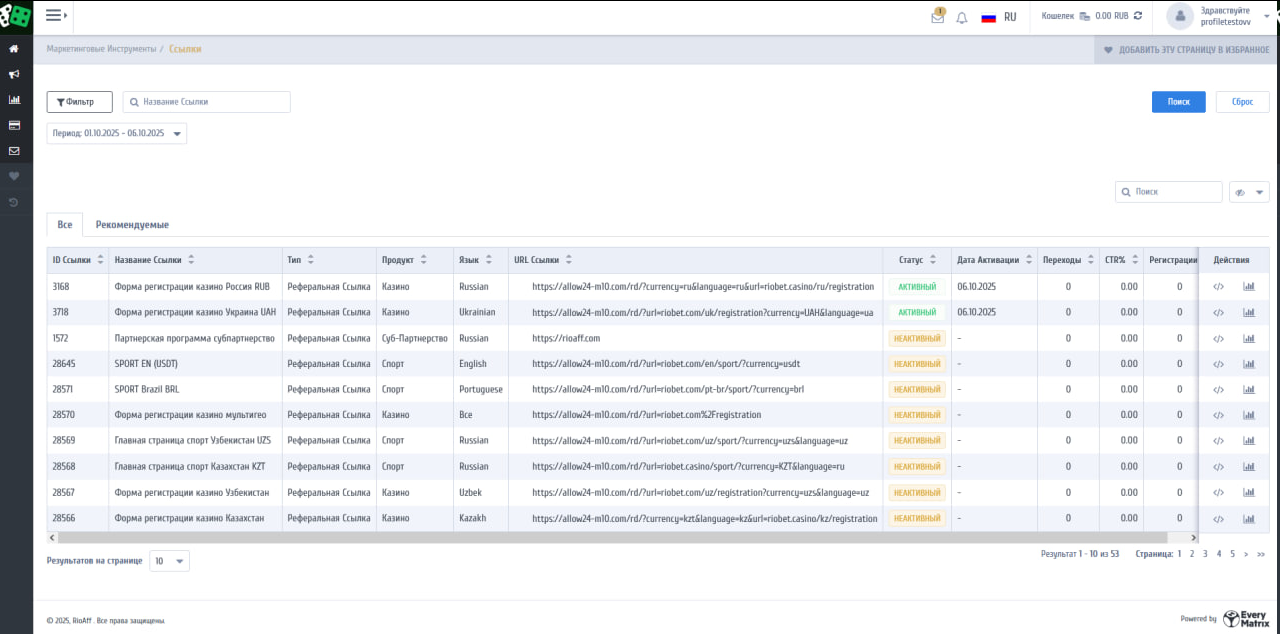The image size is (1280, 634).
Task: Open the bar chart reports sidebar icon
Action: [x=14, y=100]
